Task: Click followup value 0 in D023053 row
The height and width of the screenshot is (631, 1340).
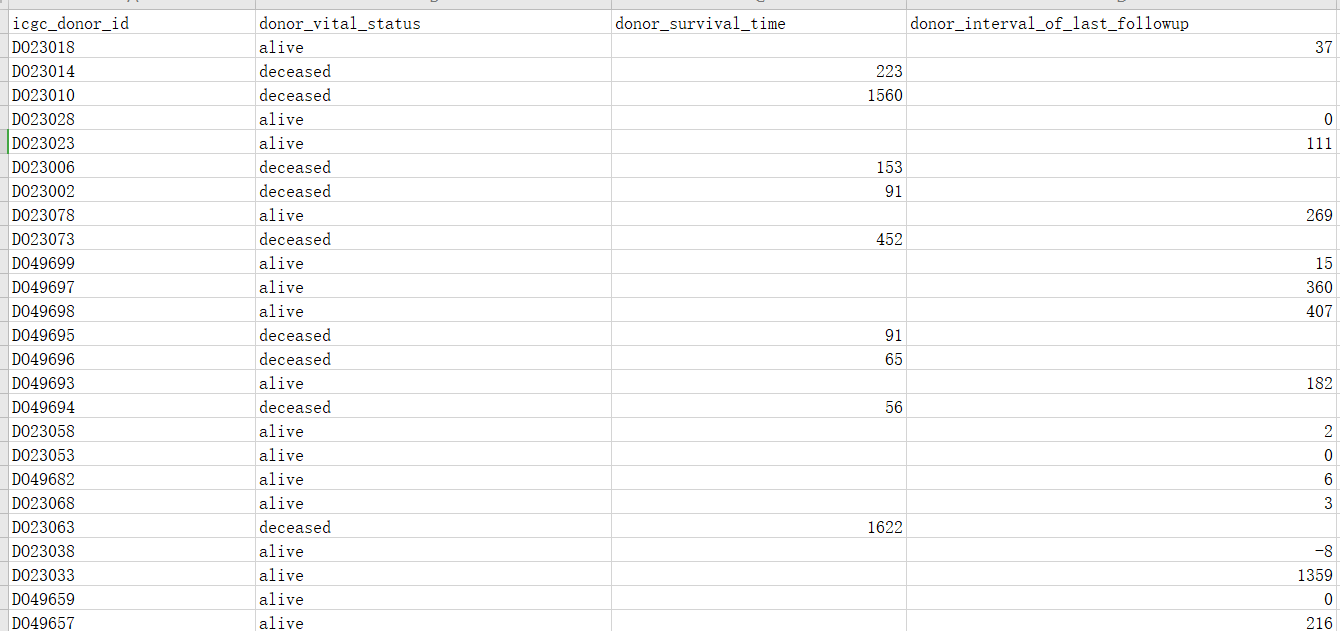Action: coord(1123,455)
